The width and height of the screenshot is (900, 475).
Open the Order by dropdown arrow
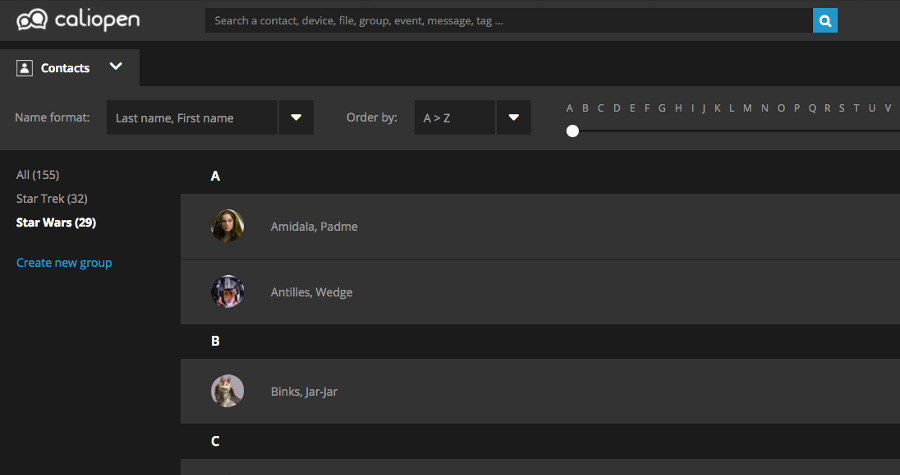pyautogui.click(x=513, y=117)
